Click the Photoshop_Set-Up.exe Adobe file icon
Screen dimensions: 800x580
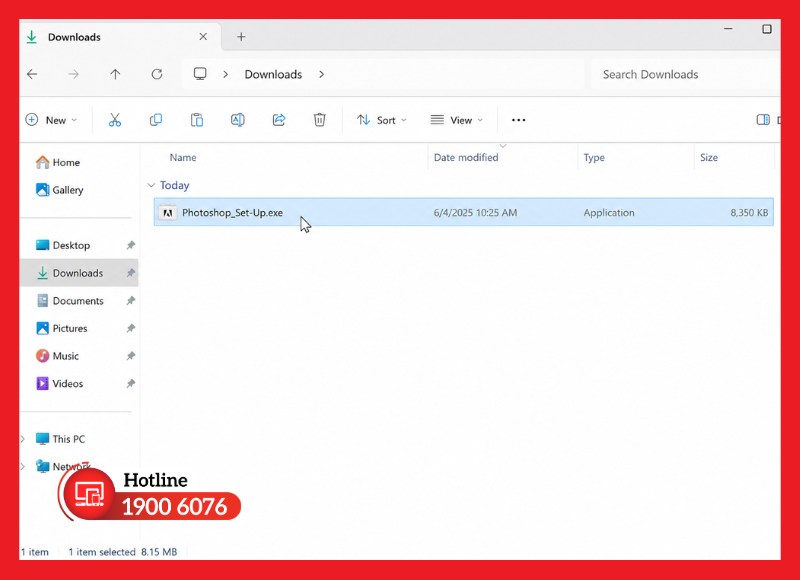[167, 213]
